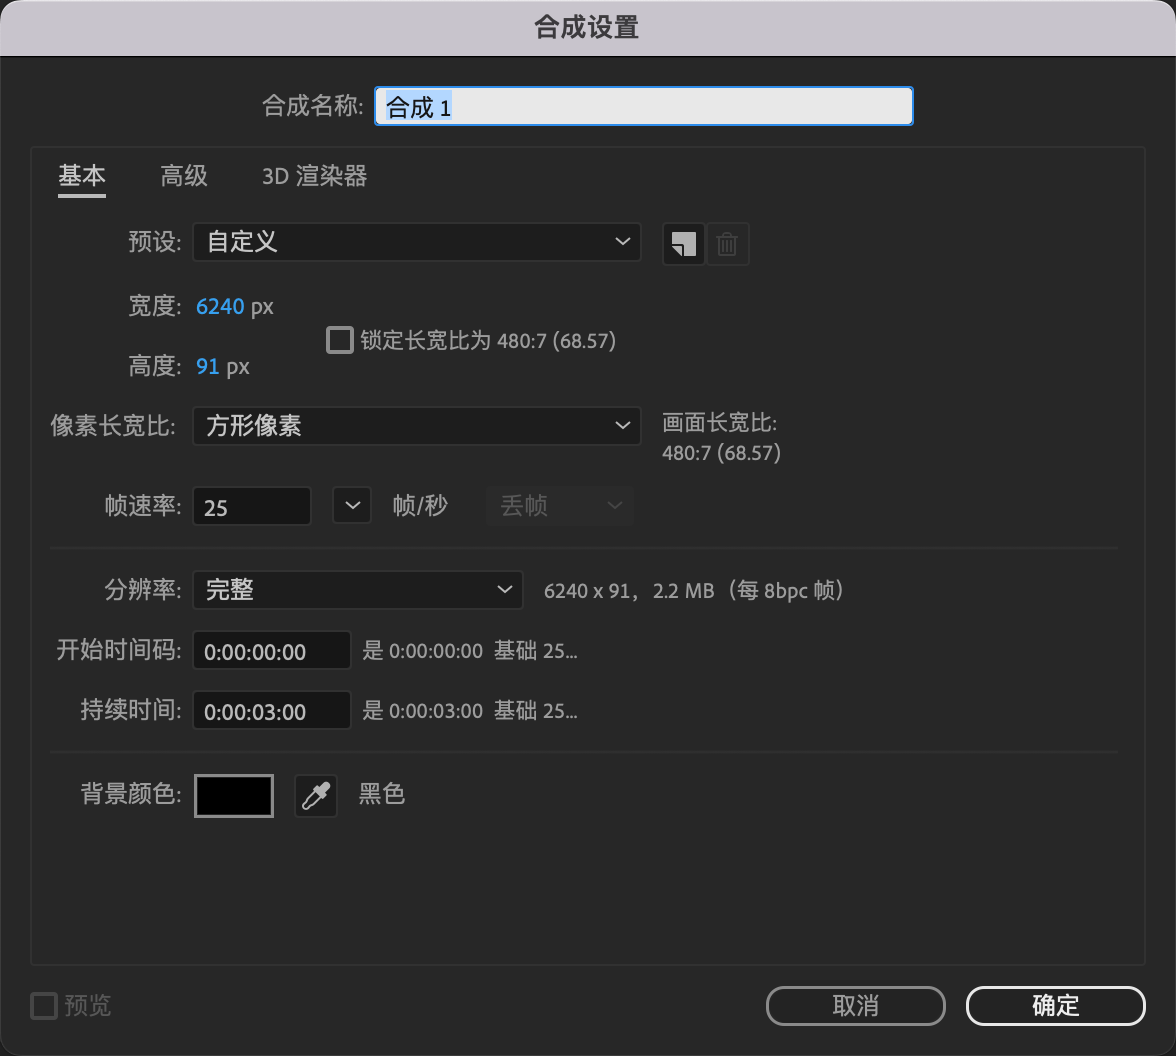The width and height of the screenshot is (1176, 1056).
Task: Switch to the 高级 tab
Action: click(x=184, y=176)
